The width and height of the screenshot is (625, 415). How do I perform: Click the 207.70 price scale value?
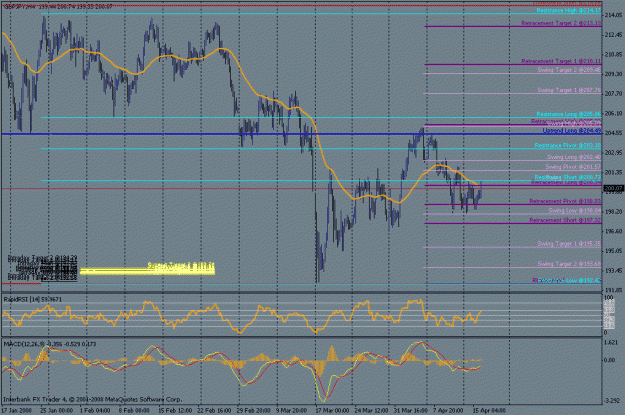pyautogui.click(x=613, y=94)
